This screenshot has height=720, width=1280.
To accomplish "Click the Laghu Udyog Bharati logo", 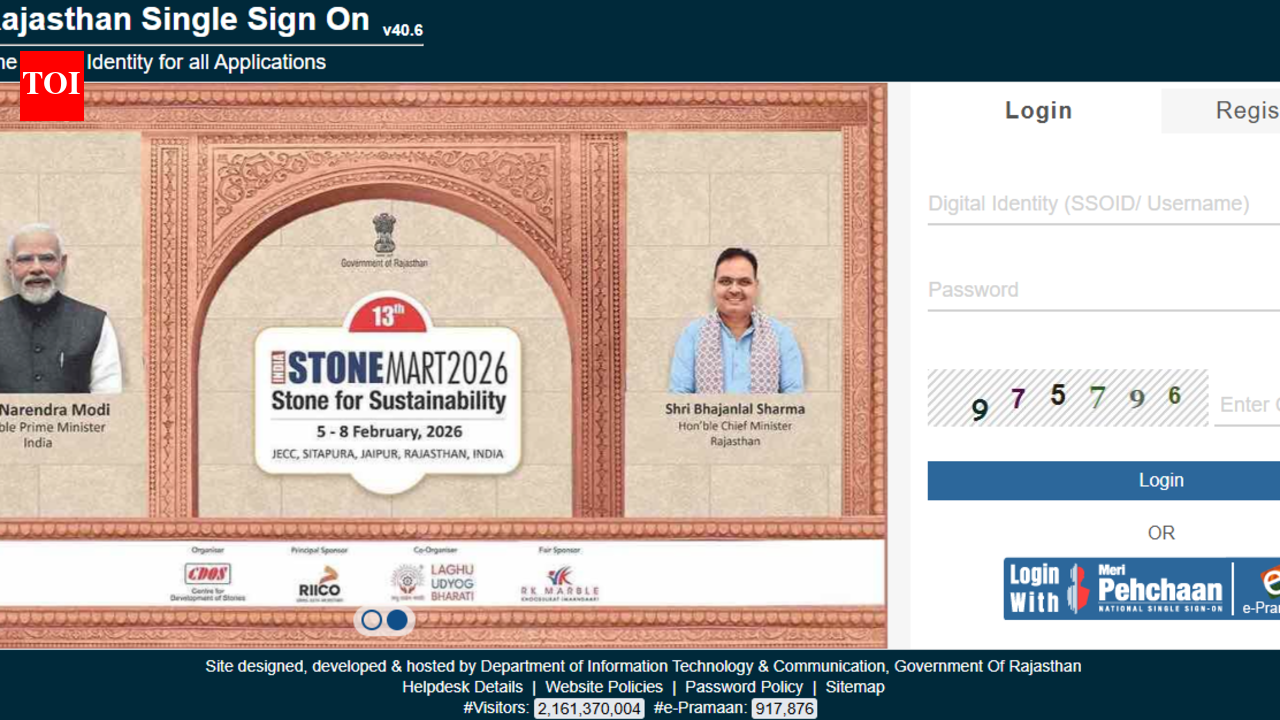I will point(433,582).
